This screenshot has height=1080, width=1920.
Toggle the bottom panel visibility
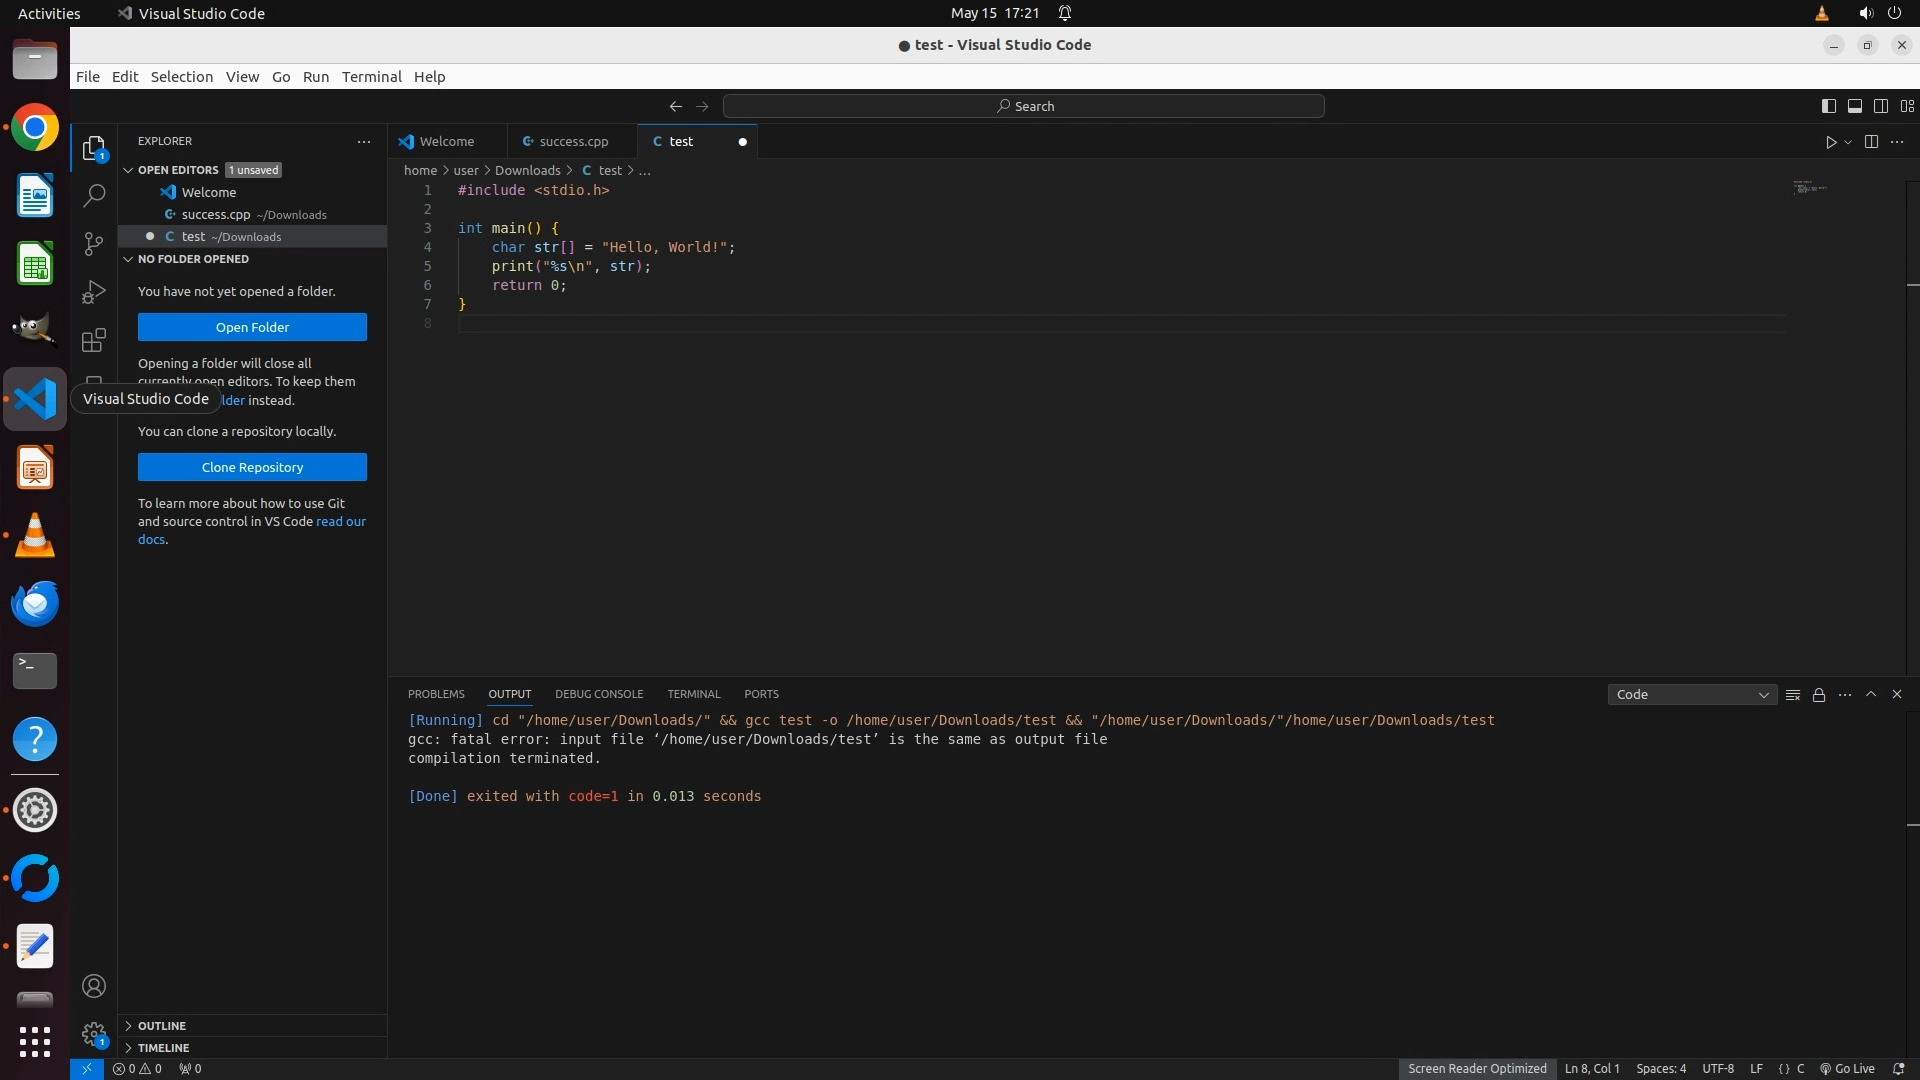[x=1854, y=106]
